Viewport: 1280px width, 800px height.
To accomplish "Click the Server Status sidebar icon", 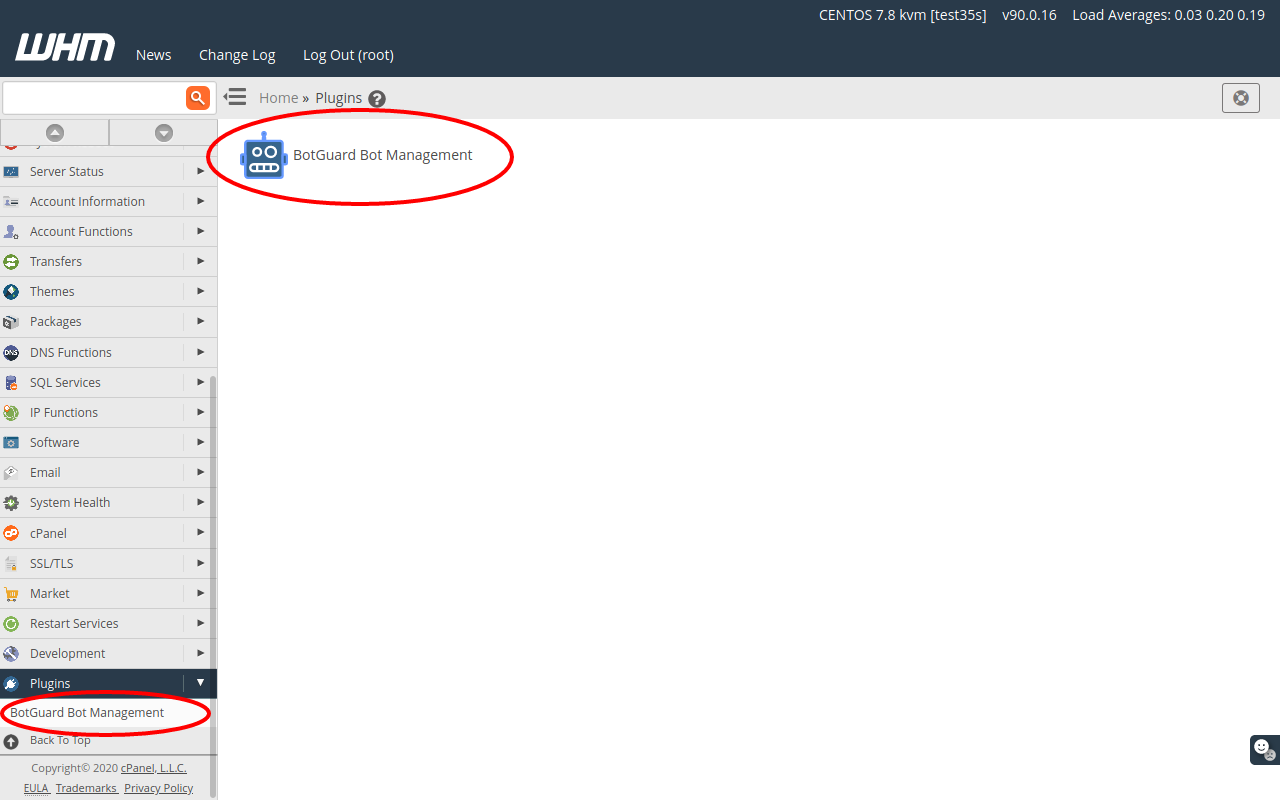I will pyautogui.click(x=11, y=172).
